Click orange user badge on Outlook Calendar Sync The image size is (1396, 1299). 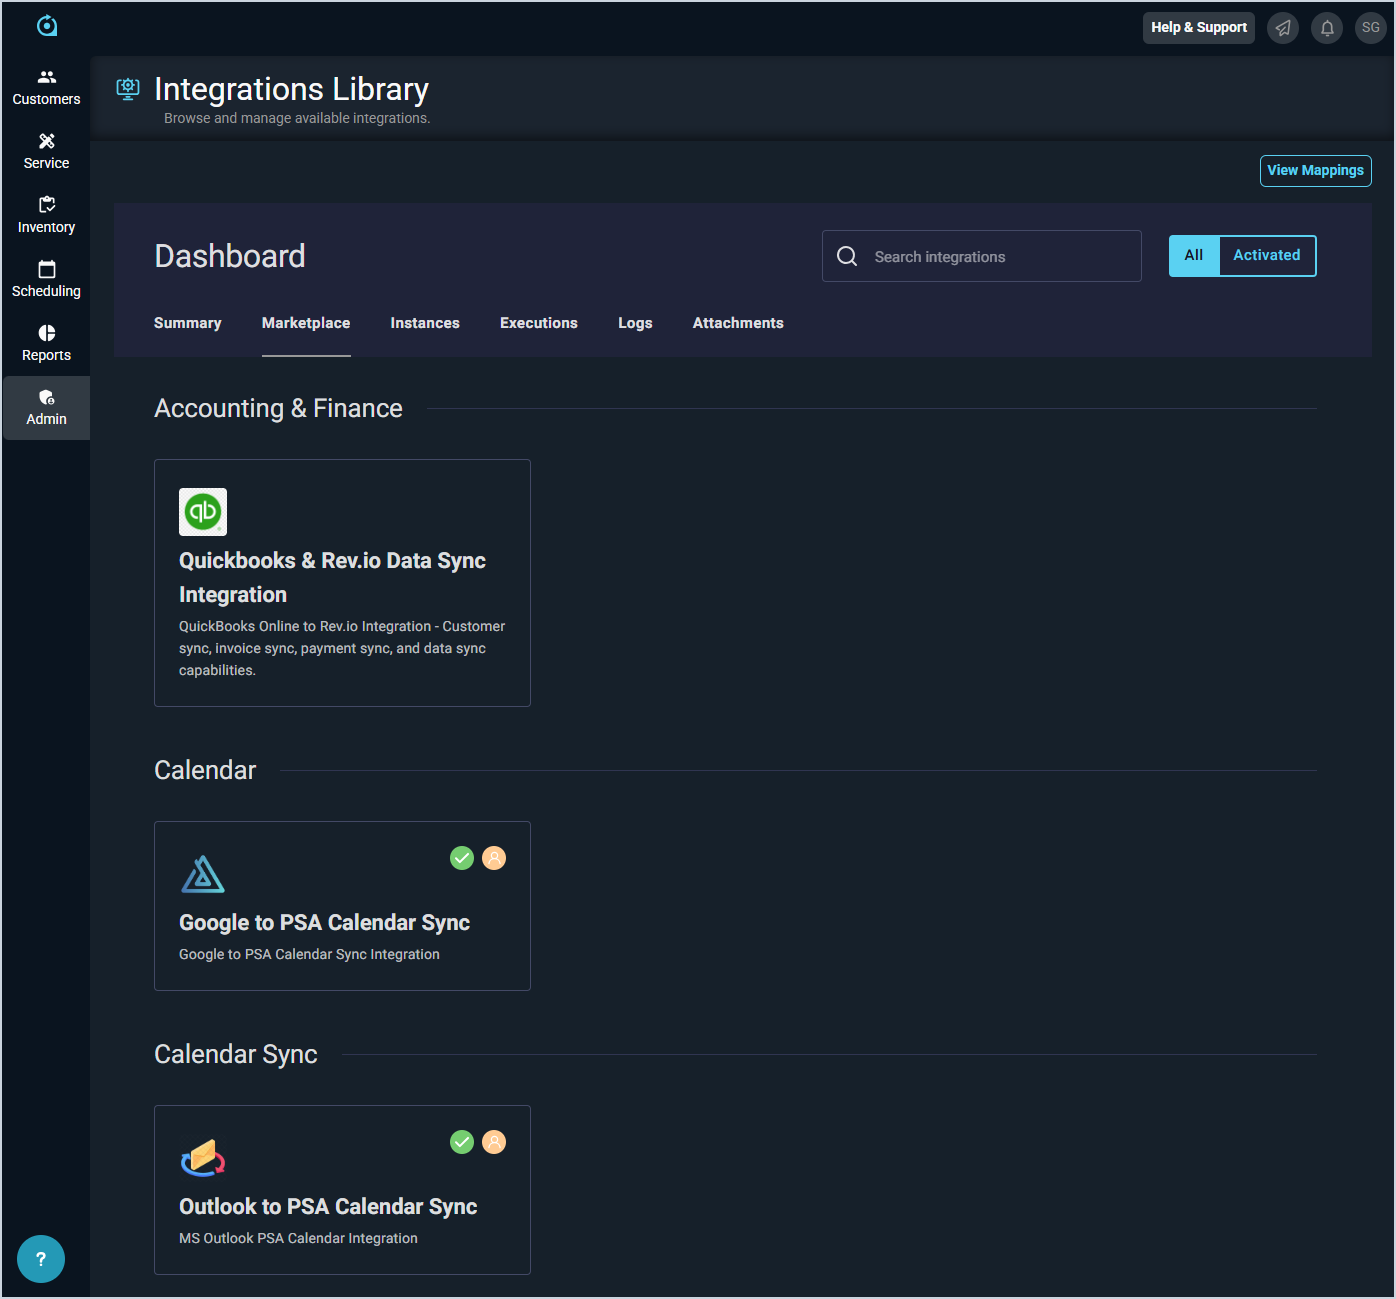(494, 1142)
